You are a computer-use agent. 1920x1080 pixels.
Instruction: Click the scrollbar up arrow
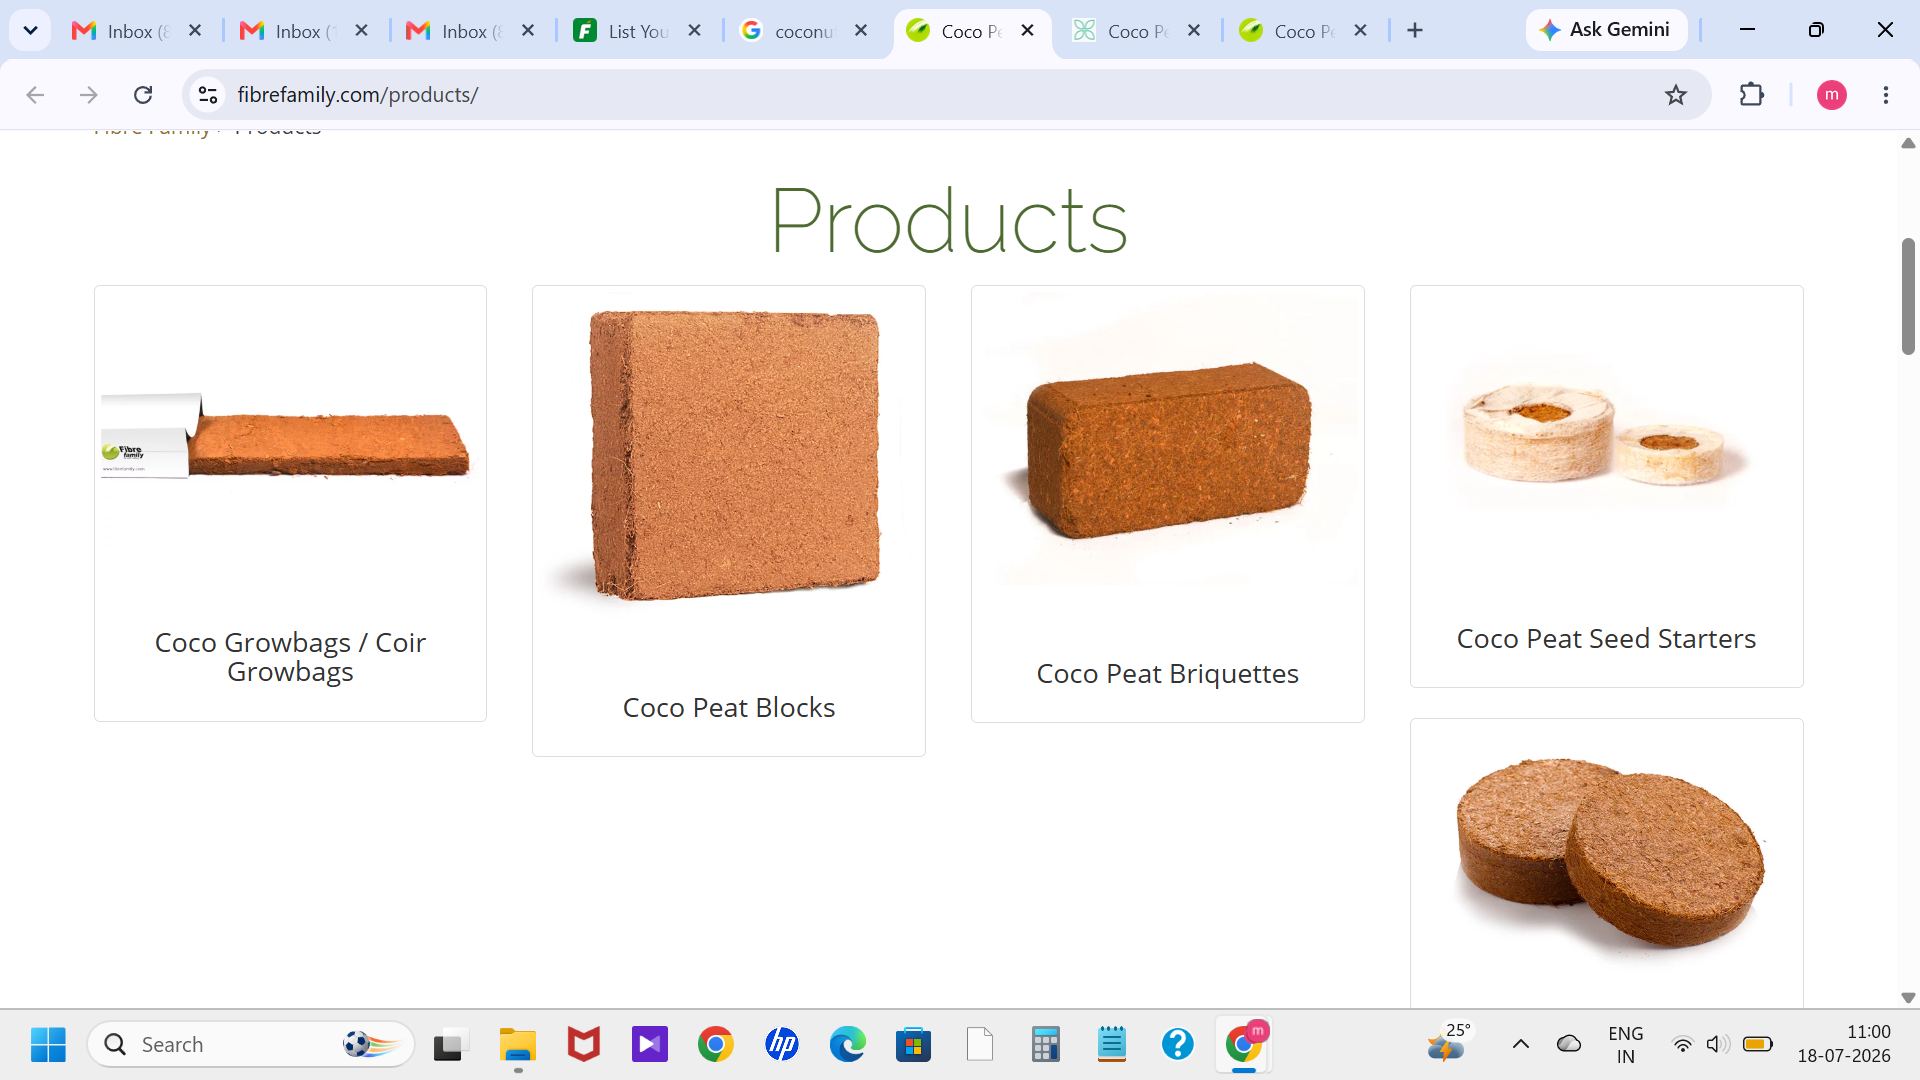tap(1908, 143)
